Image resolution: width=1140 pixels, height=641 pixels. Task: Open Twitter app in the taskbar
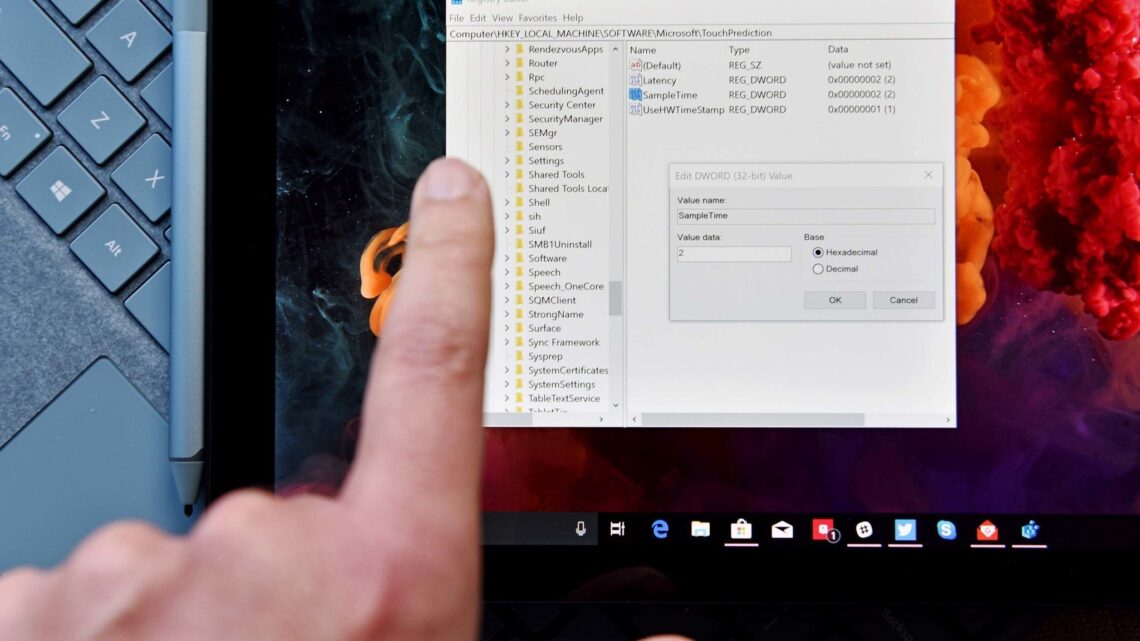905,530
